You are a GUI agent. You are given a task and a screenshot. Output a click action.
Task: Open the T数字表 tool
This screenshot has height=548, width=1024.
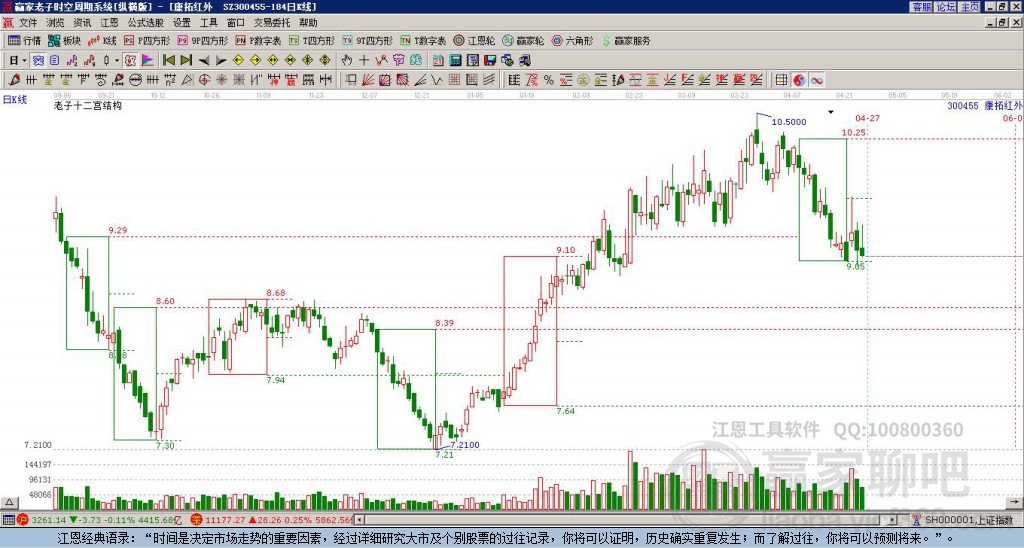click(x=423, y=40)
